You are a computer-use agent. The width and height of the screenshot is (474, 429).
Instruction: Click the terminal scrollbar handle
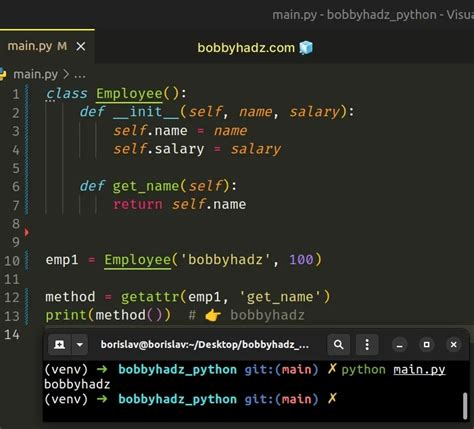click(465, 406)
